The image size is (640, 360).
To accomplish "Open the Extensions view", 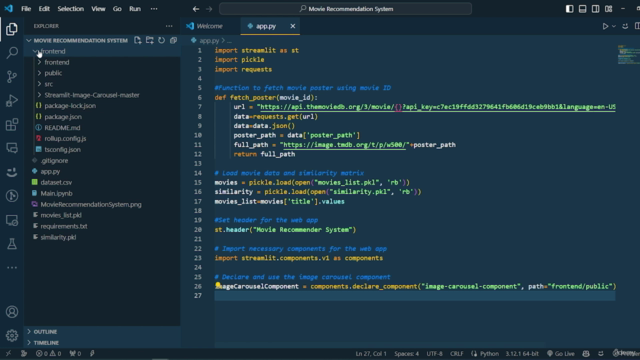I will [12, 124].
